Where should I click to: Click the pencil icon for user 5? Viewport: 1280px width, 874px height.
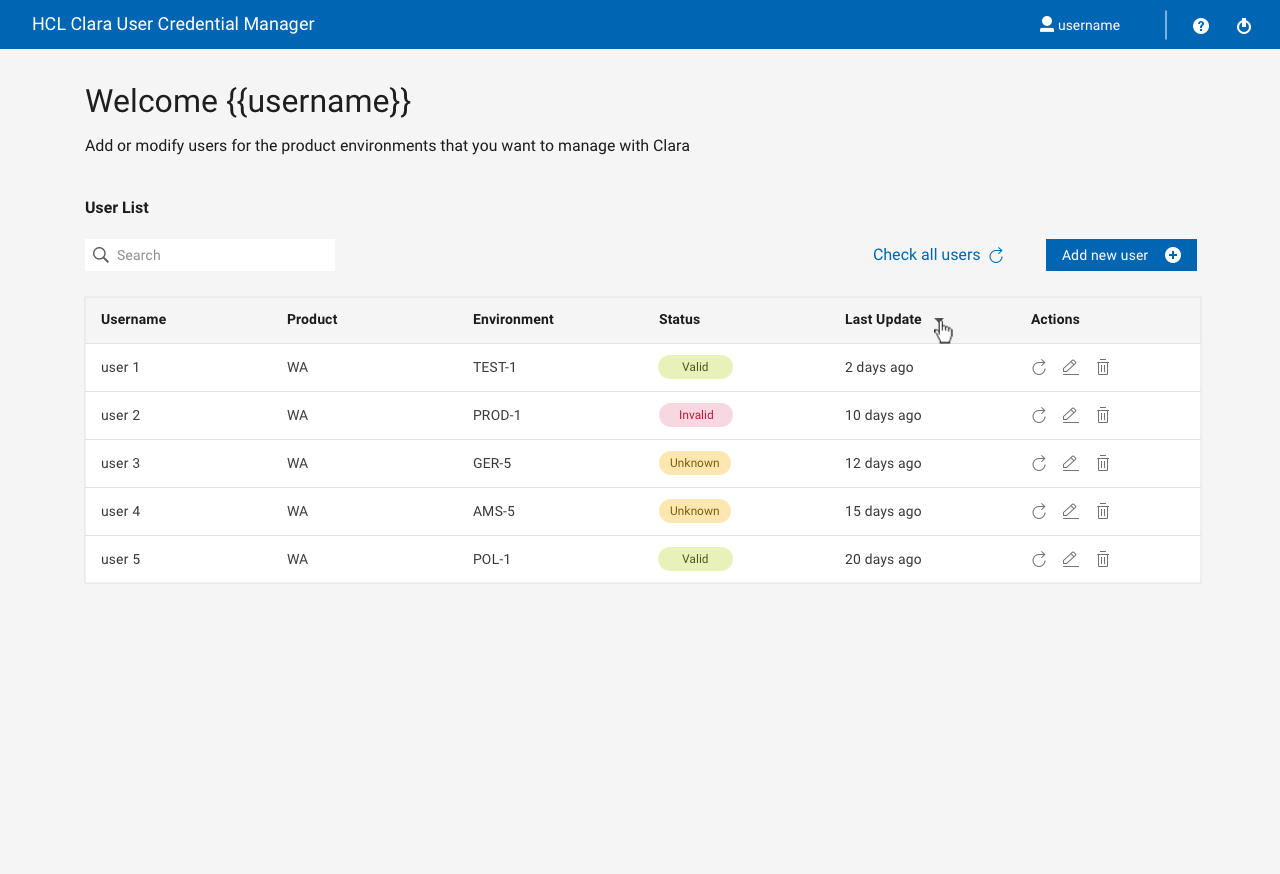coord(1070,559)
